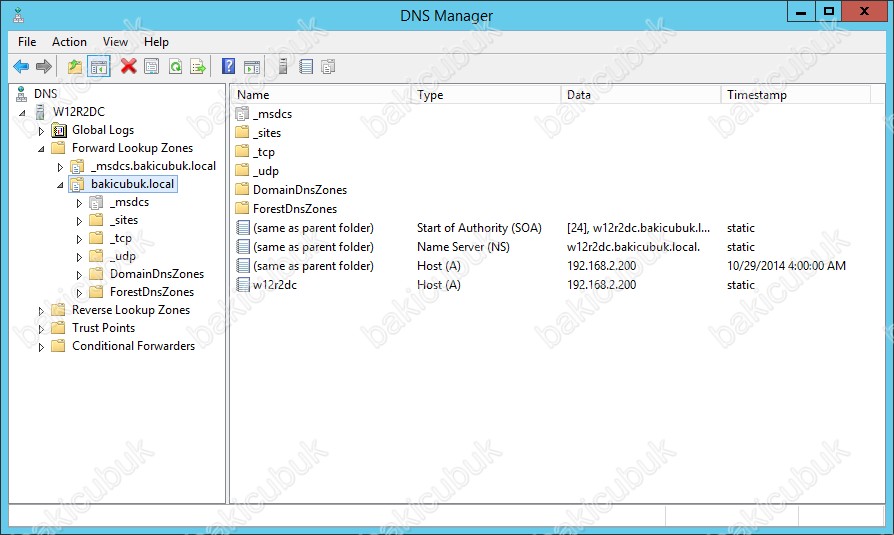The width and height of the screenshot is (894, 535).
Task: Select DomainDnsZones in the list pane
Action: (300, 189)
